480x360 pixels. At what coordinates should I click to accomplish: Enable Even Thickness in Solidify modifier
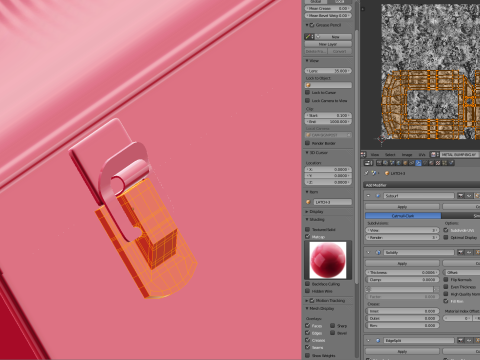[x=446, y=287]
